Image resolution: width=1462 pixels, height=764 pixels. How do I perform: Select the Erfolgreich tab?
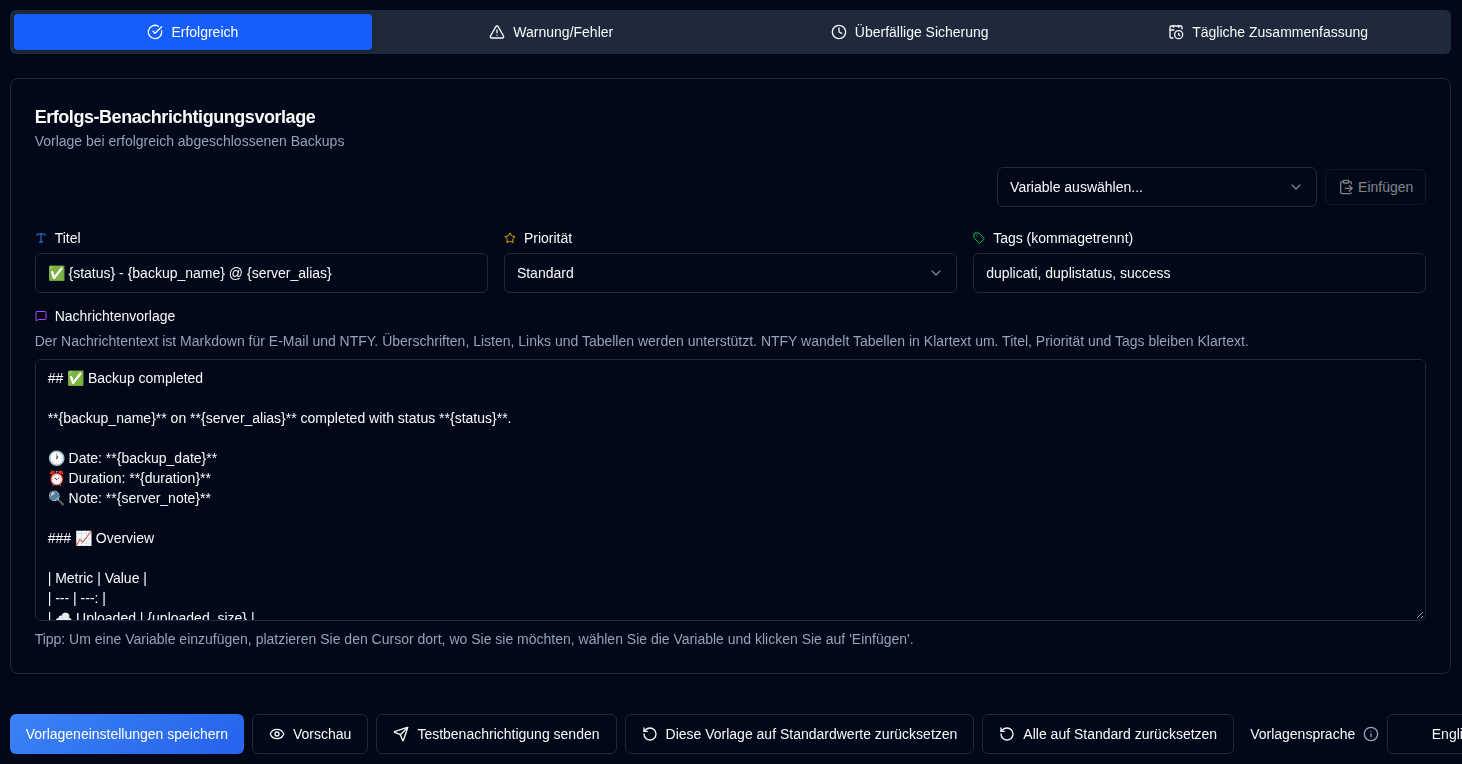193,32
